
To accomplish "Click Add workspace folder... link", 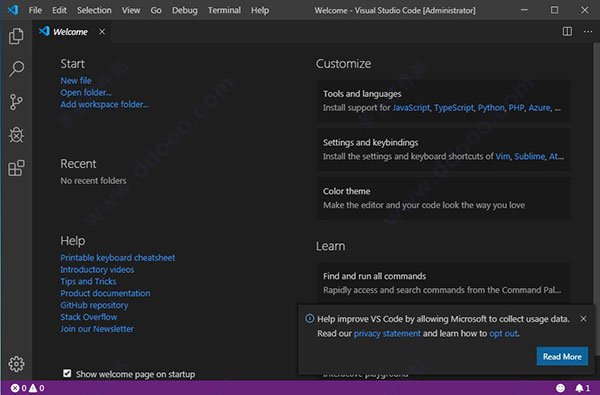I will [104, 104].
